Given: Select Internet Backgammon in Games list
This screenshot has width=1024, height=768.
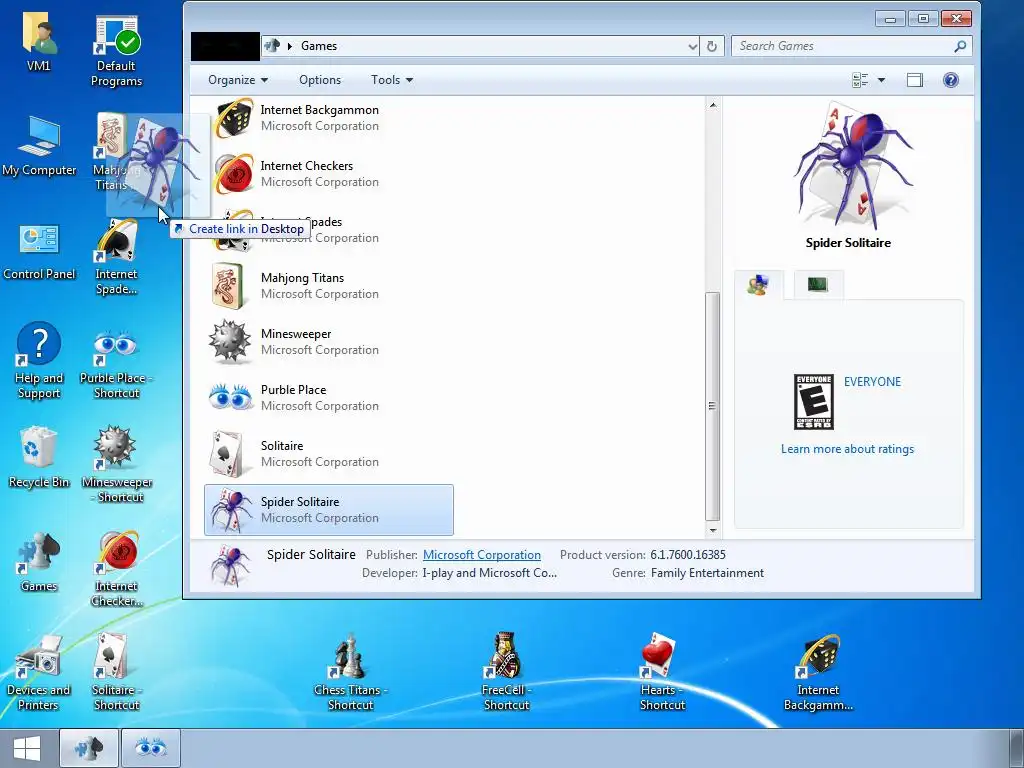Looking at the screenshot, I should 328,118.
